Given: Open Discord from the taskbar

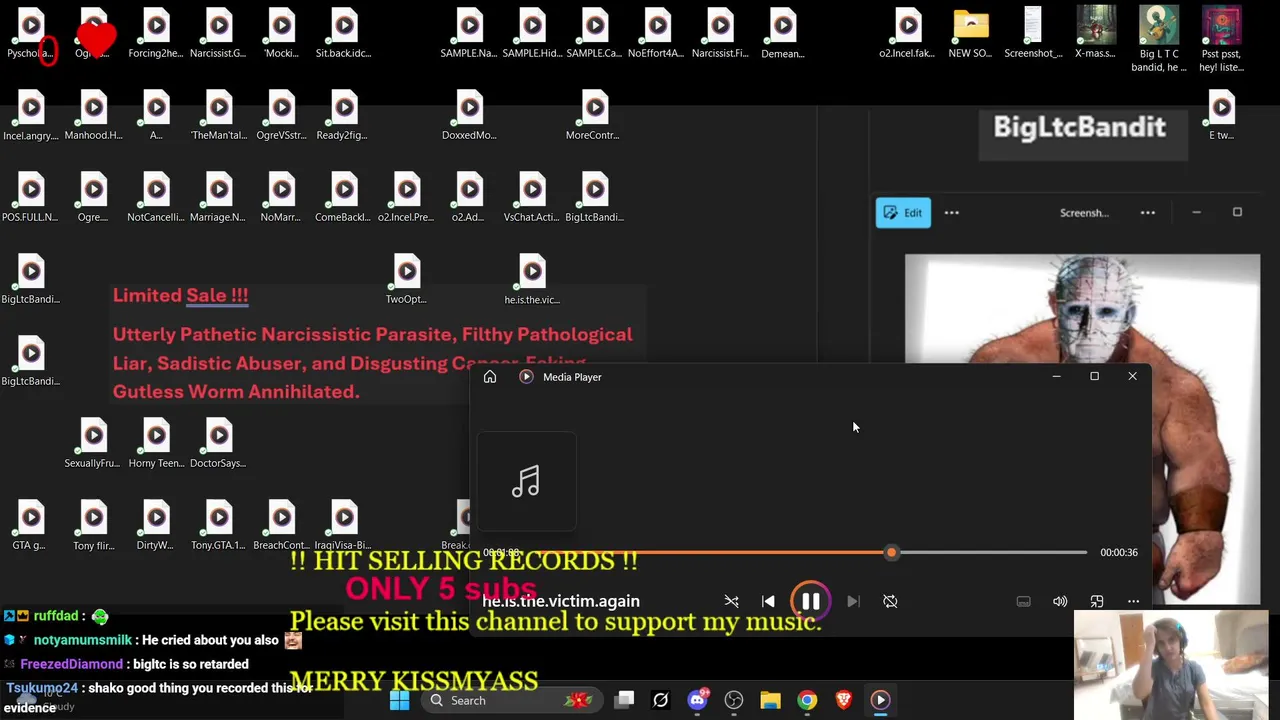Looking at the screenshot, I should click(x=697, y=700).
